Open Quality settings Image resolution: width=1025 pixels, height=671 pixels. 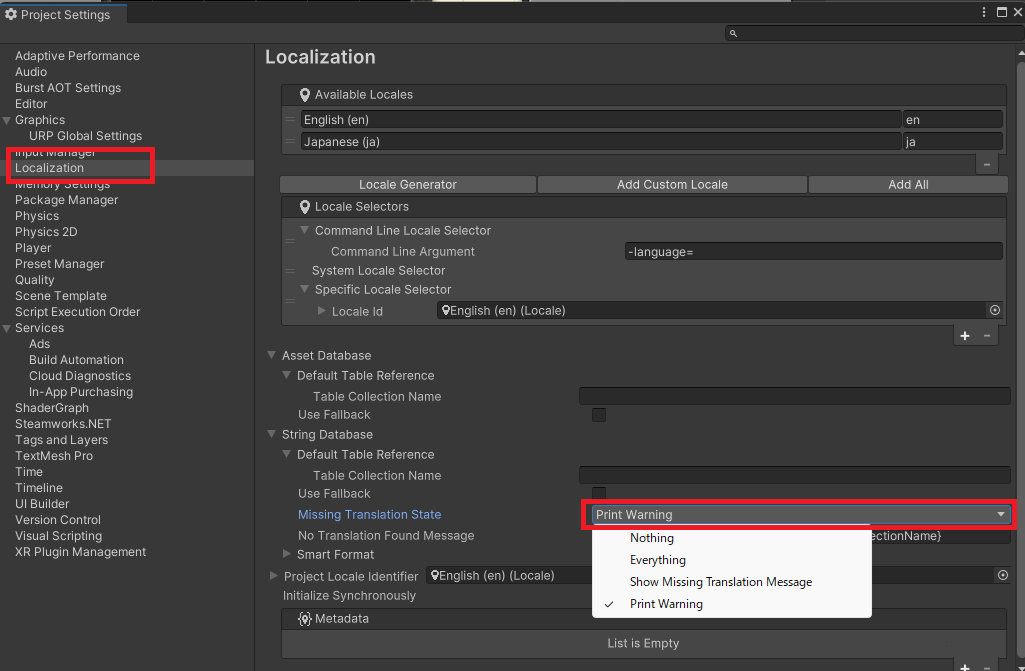[35, 280]
